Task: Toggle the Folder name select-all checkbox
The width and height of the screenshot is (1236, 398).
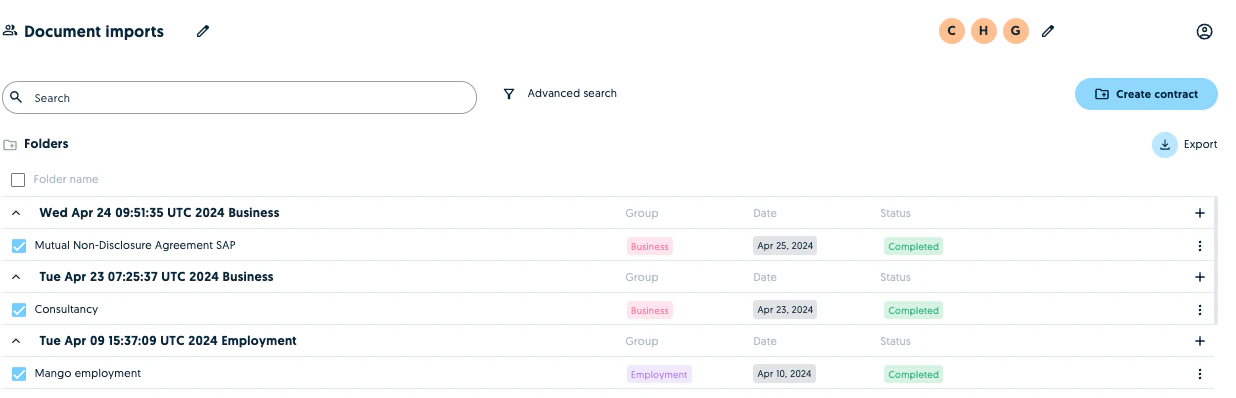Action: click(18, 180)
